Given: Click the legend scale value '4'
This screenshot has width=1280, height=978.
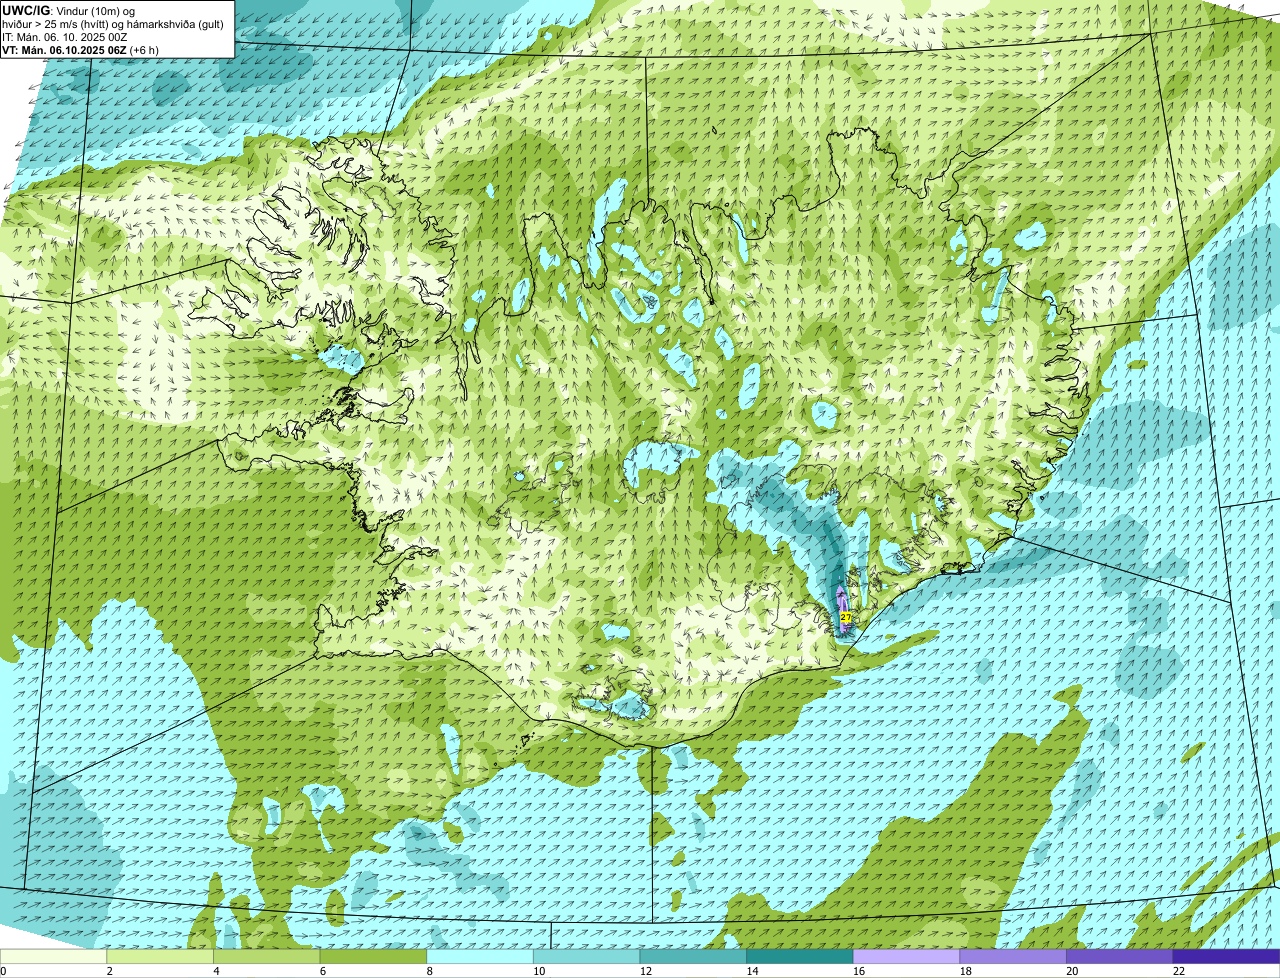Looking at the screenshot, I should point(216,971).
